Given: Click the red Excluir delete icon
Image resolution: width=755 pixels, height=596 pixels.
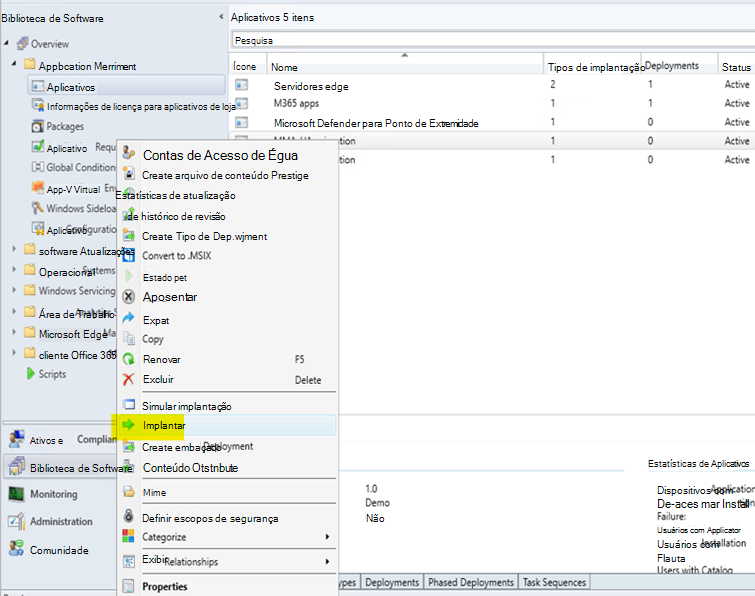Looking at the screenshot, I should click(128, 379).
